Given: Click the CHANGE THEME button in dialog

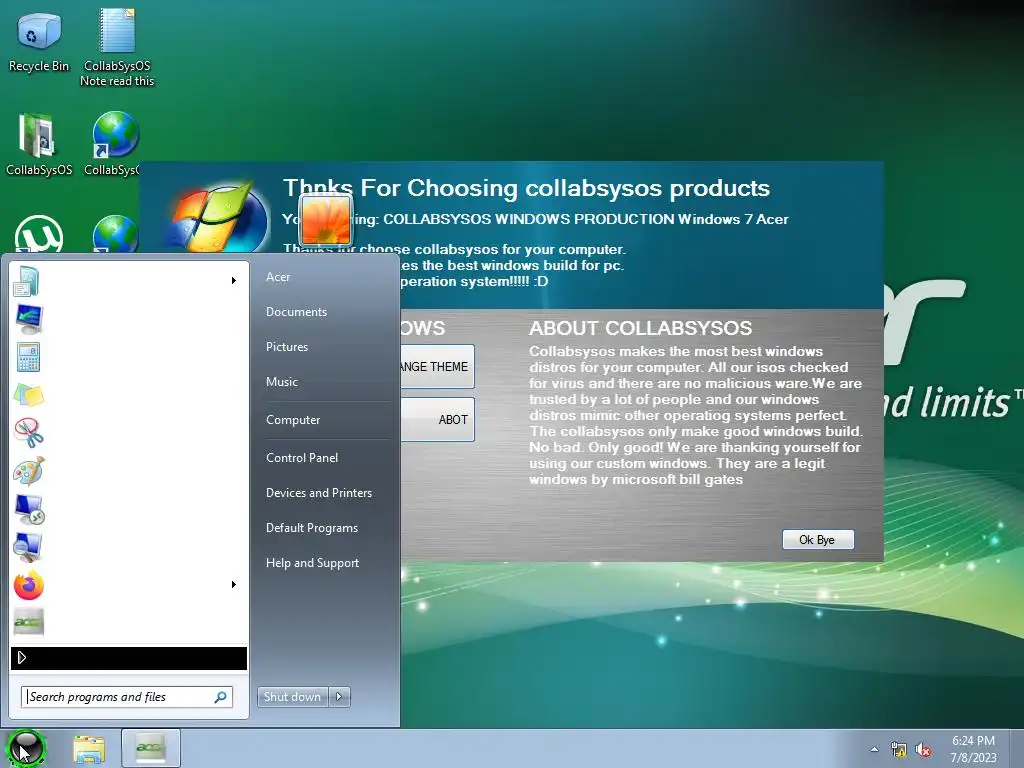Looking at the screenshot, I should tap(438, 366).
